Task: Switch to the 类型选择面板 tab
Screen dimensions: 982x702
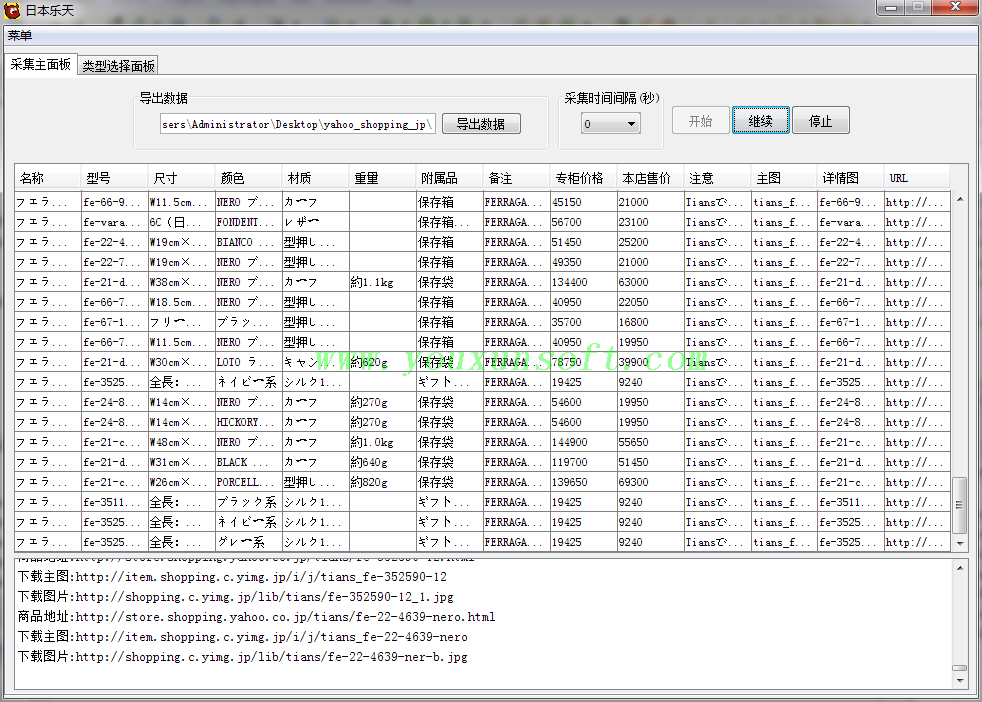Action: (118, 66)
